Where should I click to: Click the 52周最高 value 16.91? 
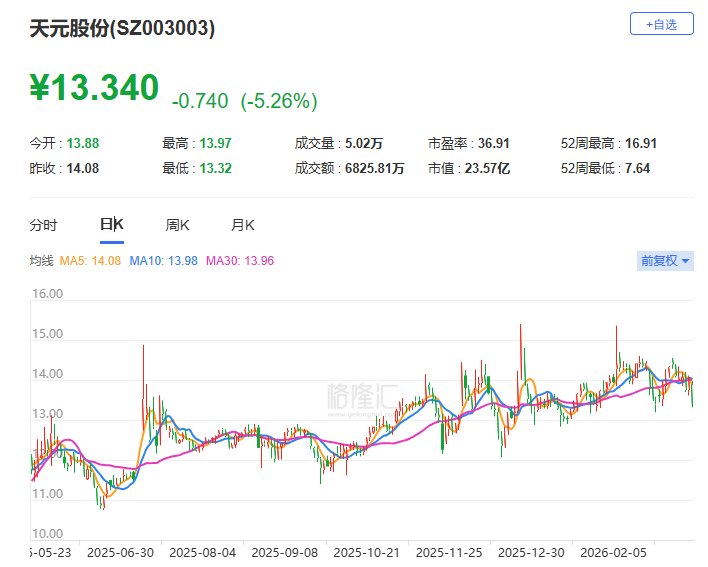(x=638, y=144)
